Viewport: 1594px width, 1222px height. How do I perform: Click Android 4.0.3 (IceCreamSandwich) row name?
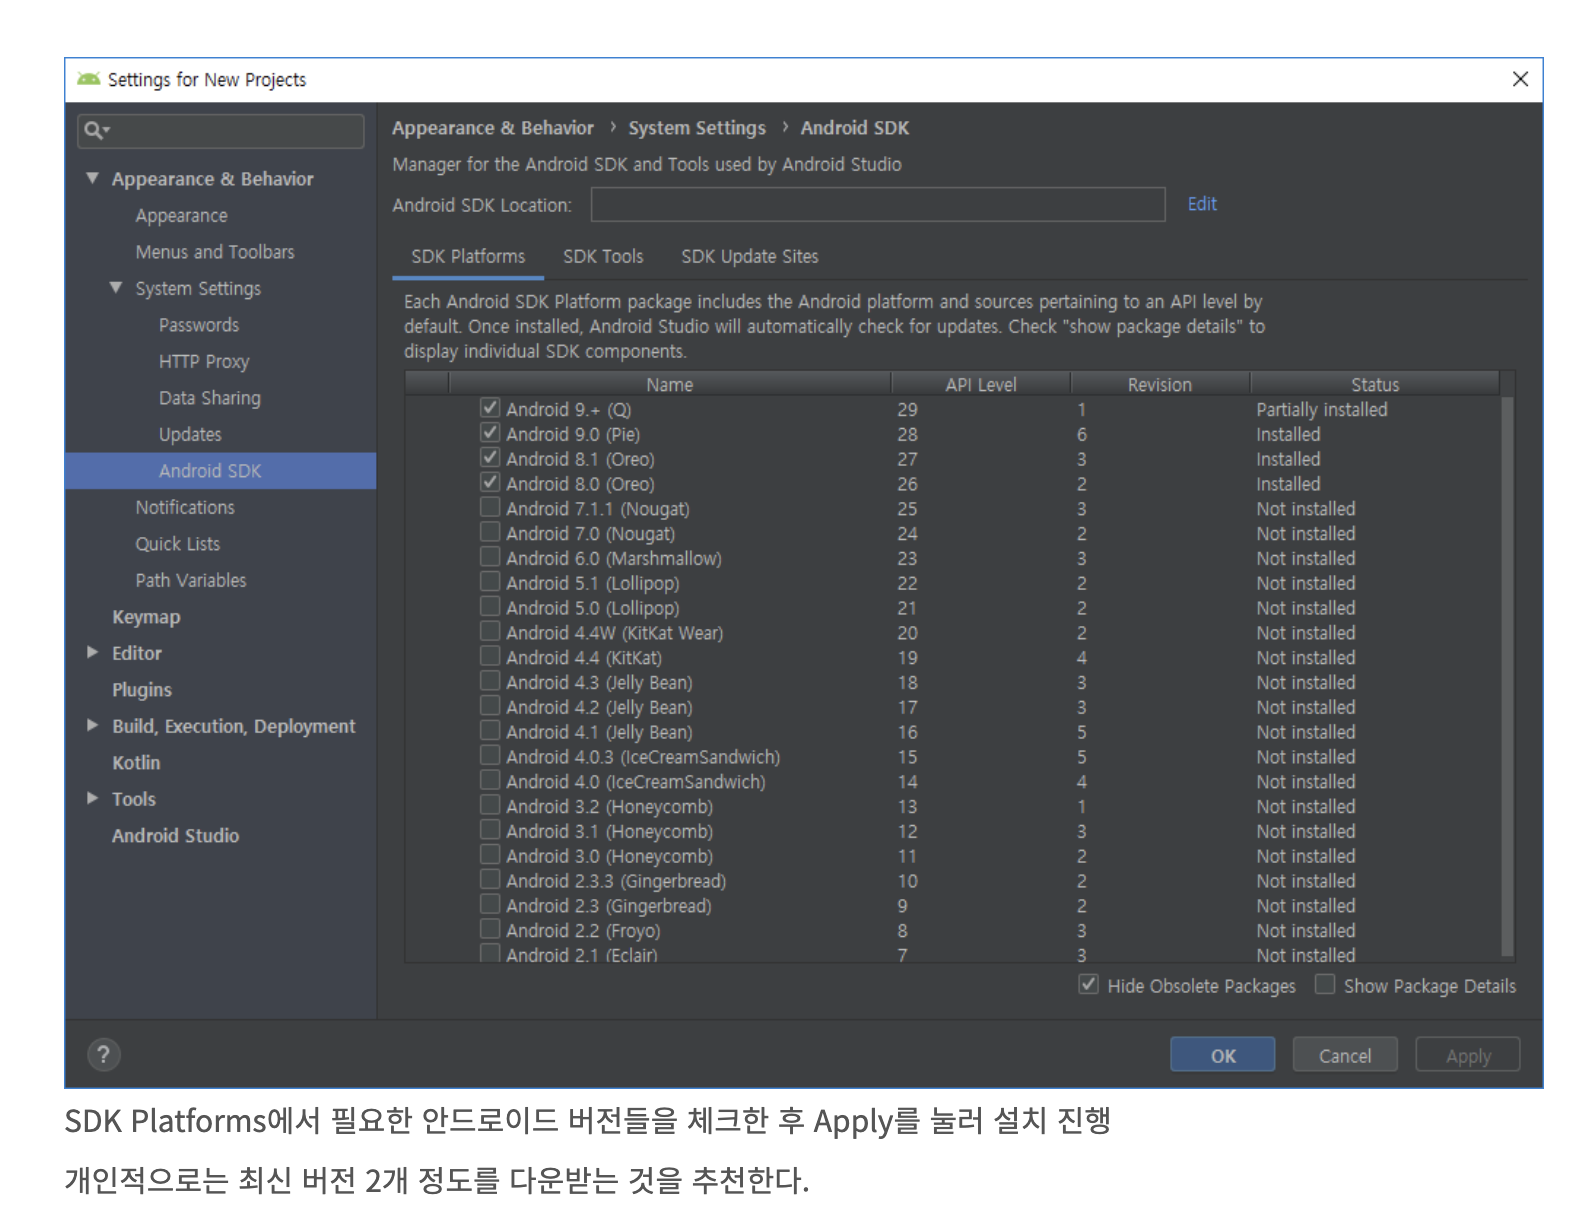(643, 757)
